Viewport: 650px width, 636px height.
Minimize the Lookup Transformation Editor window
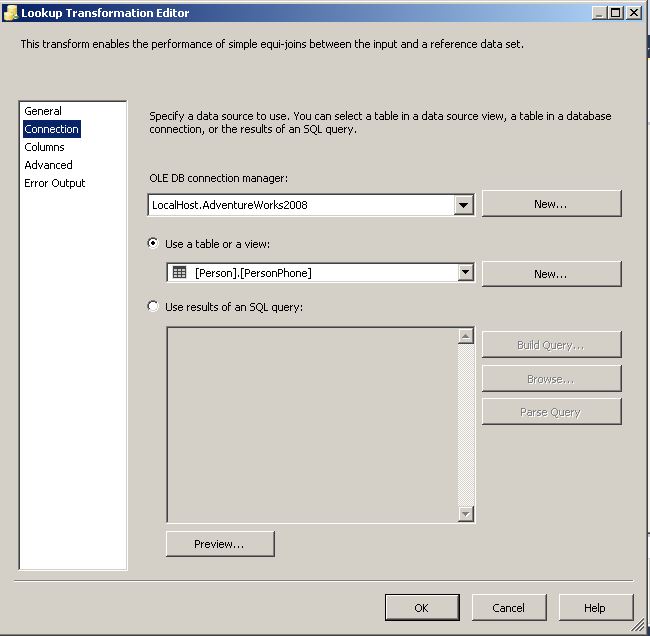pyautogui.click(x=599, y=13)
